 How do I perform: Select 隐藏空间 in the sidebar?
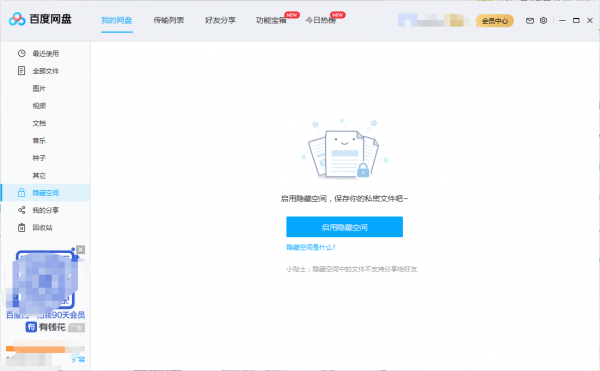click(45, 193)
